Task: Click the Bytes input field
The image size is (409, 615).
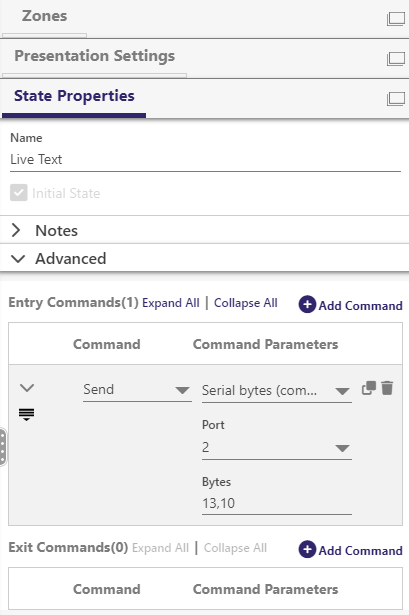Action: pyautogui.click(x=276, y=503)
